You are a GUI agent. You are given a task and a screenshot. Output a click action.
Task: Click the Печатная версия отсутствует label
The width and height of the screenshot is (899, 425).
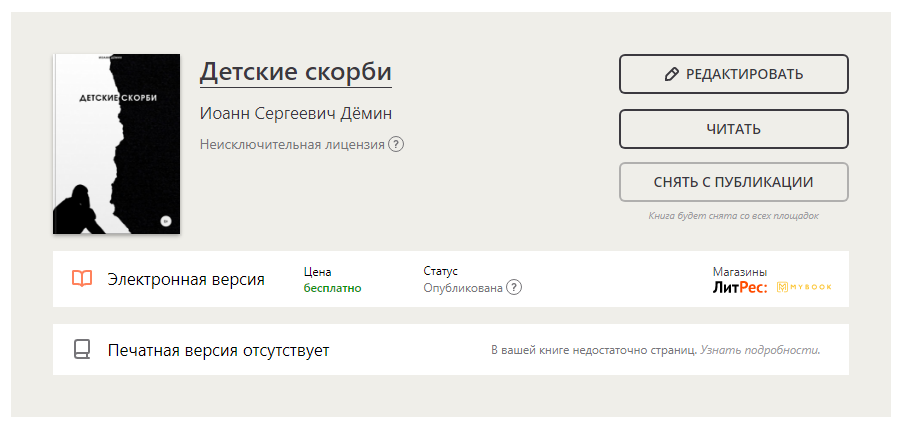pos(218,350)
